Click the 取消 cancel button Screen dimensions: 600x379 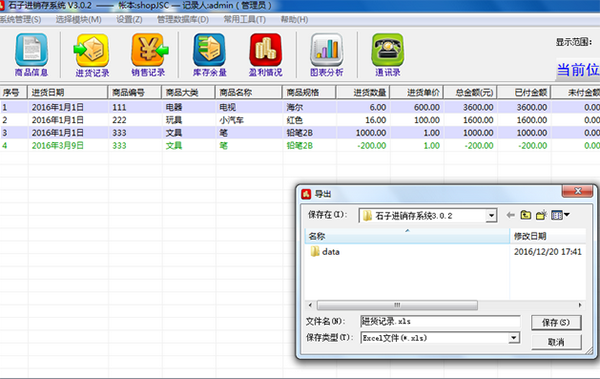556,341
